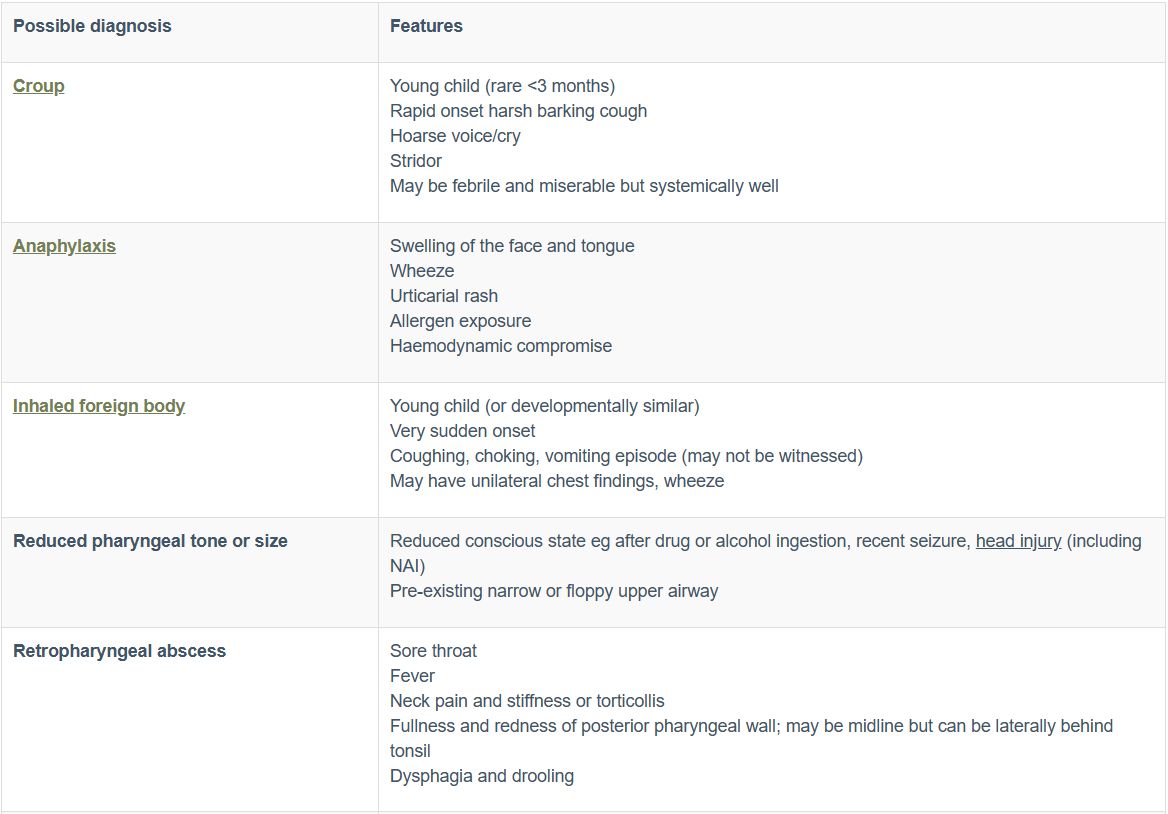Select Swelling of the face and tongue
1168x814 pixels.
(x=512, y=246)
